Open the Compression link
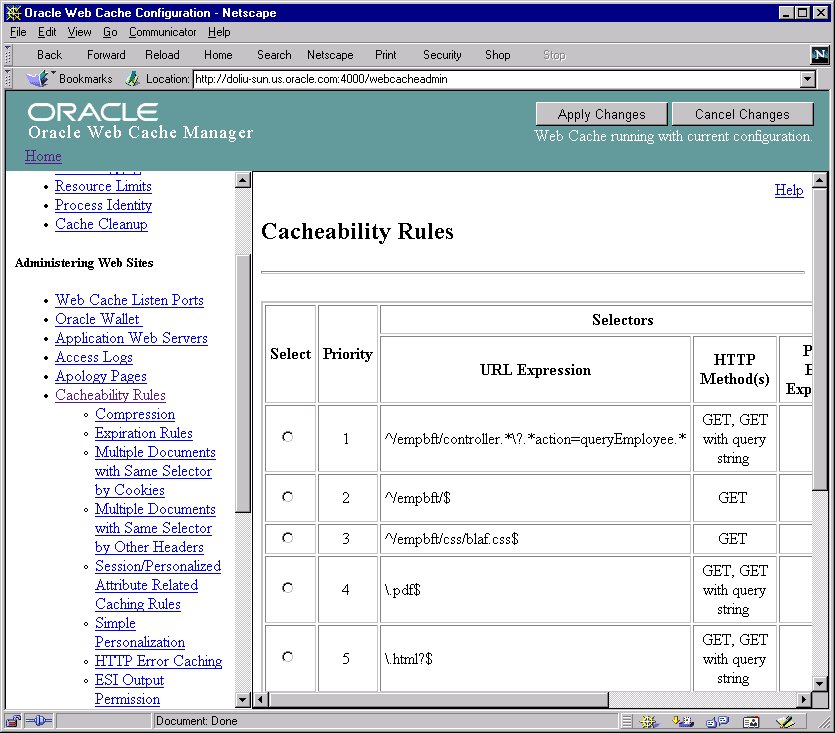This screenshot has width=835, height=733. tap(135, 414)
